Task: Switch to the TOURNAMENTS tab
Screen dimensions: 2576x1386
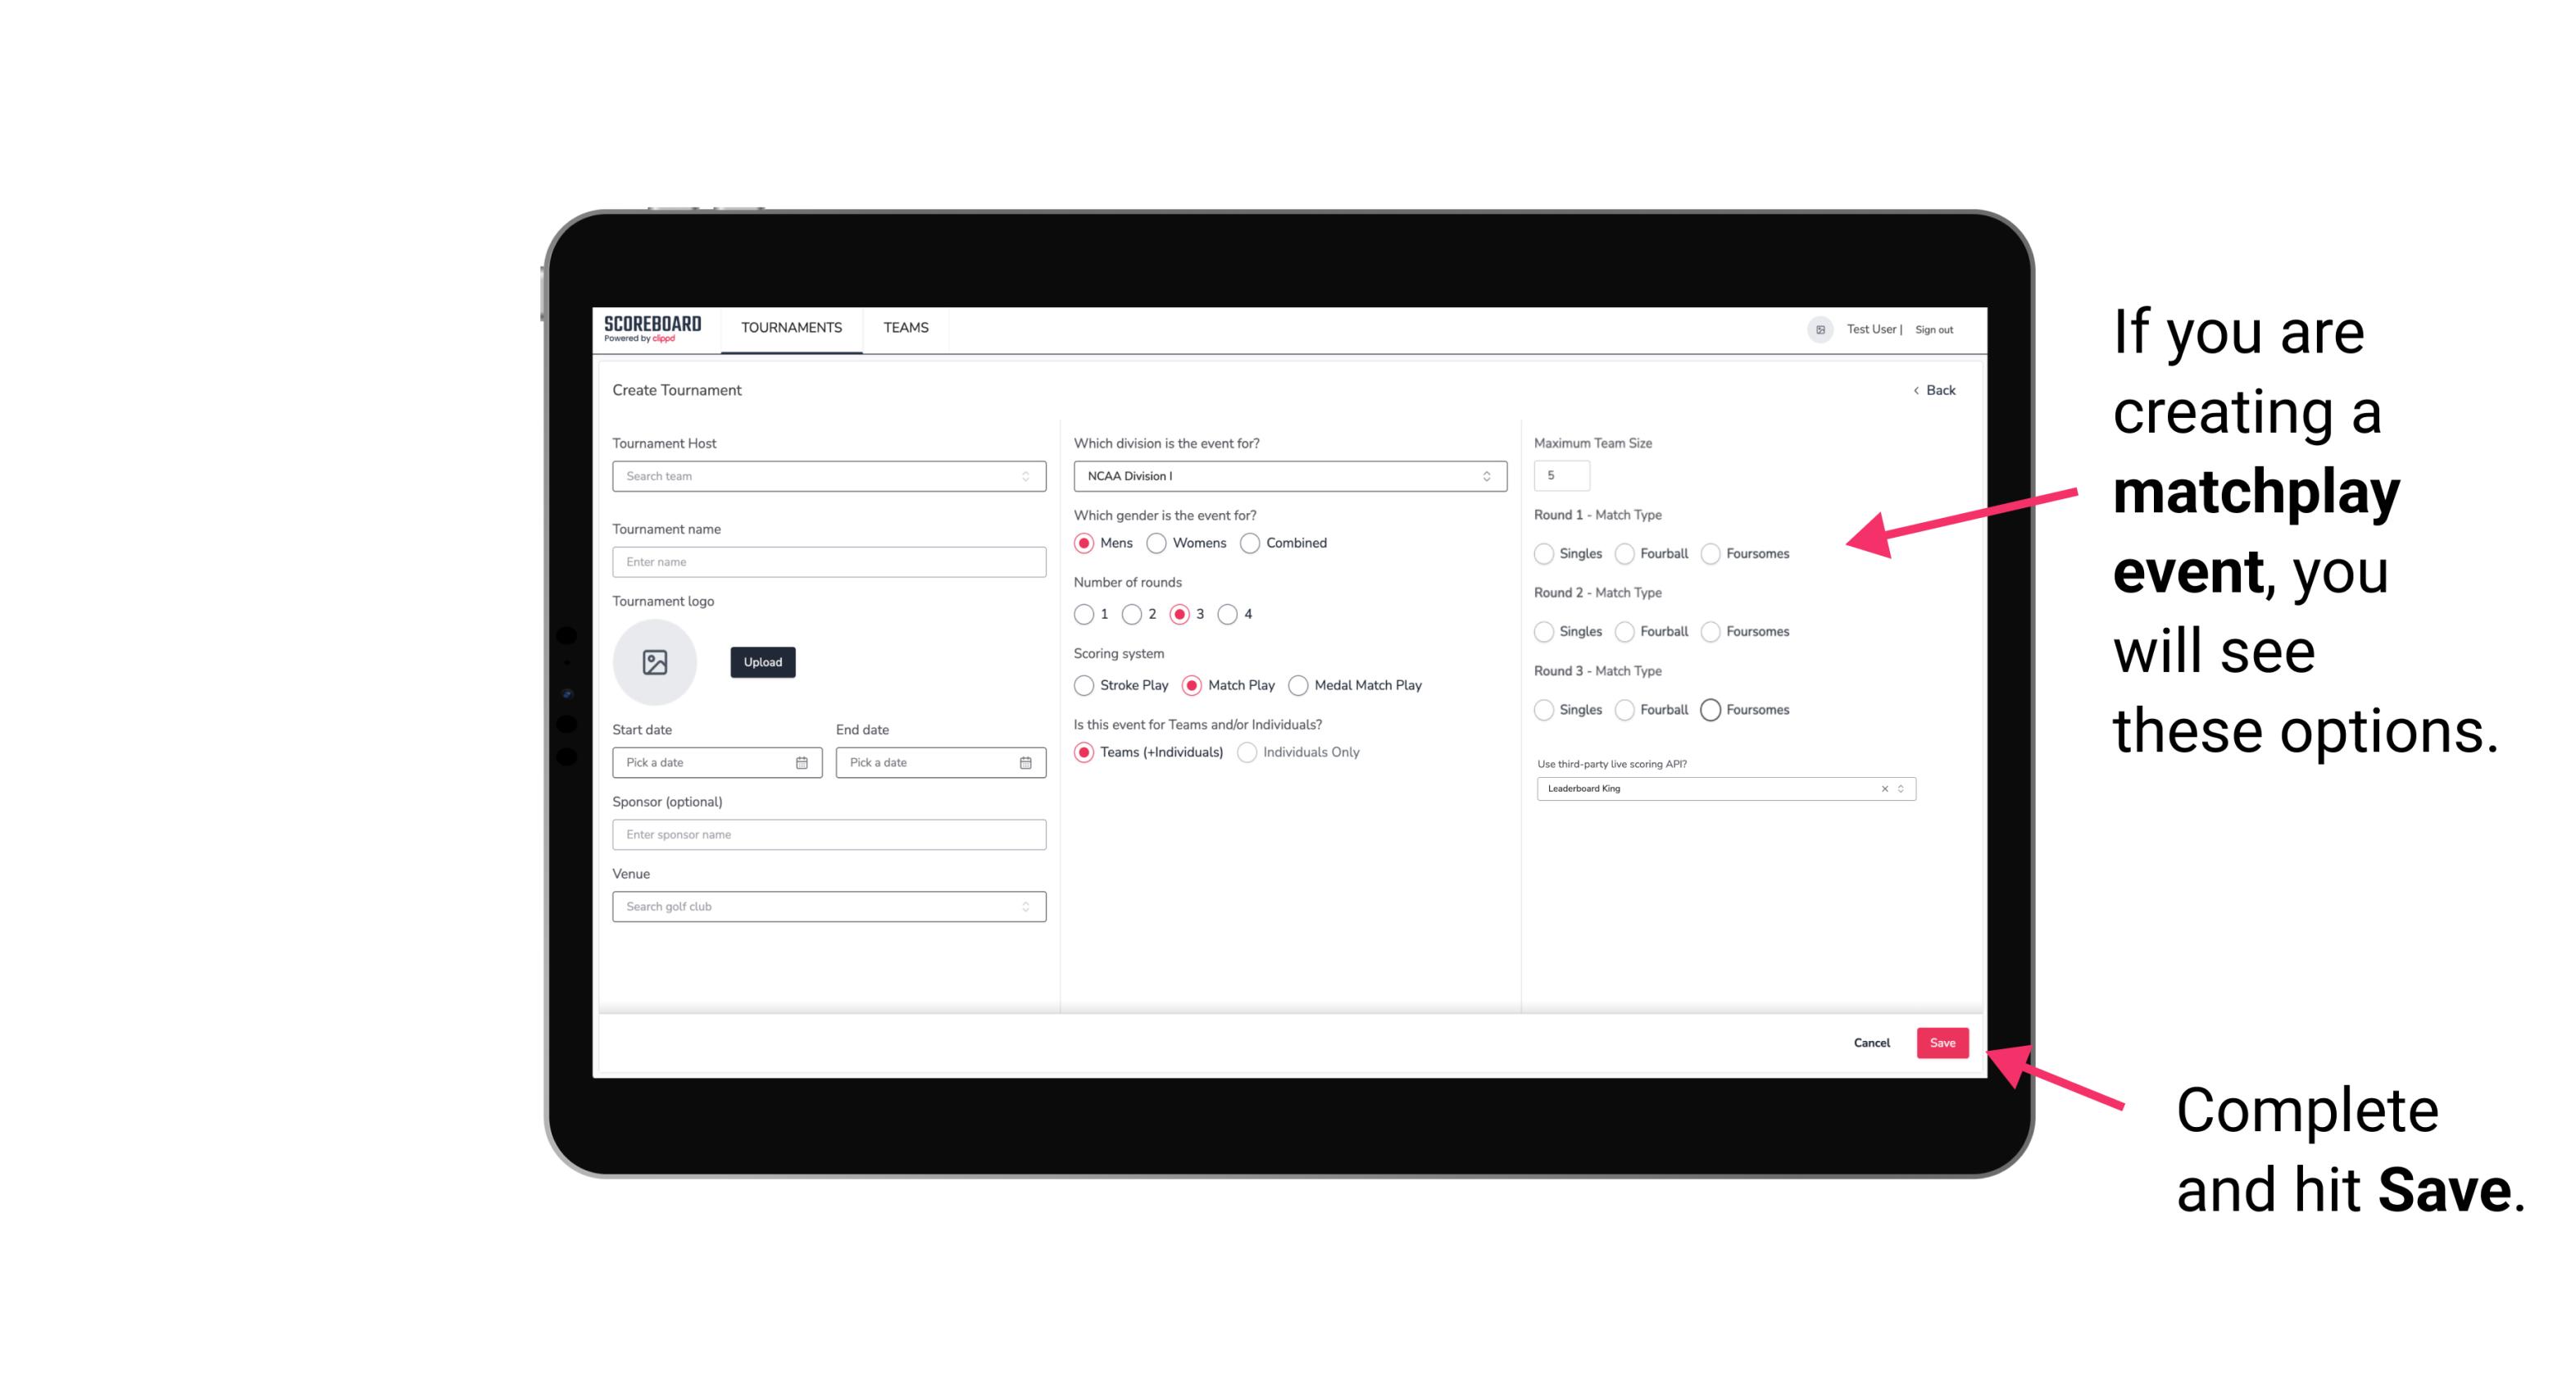Action: (792, 328)
